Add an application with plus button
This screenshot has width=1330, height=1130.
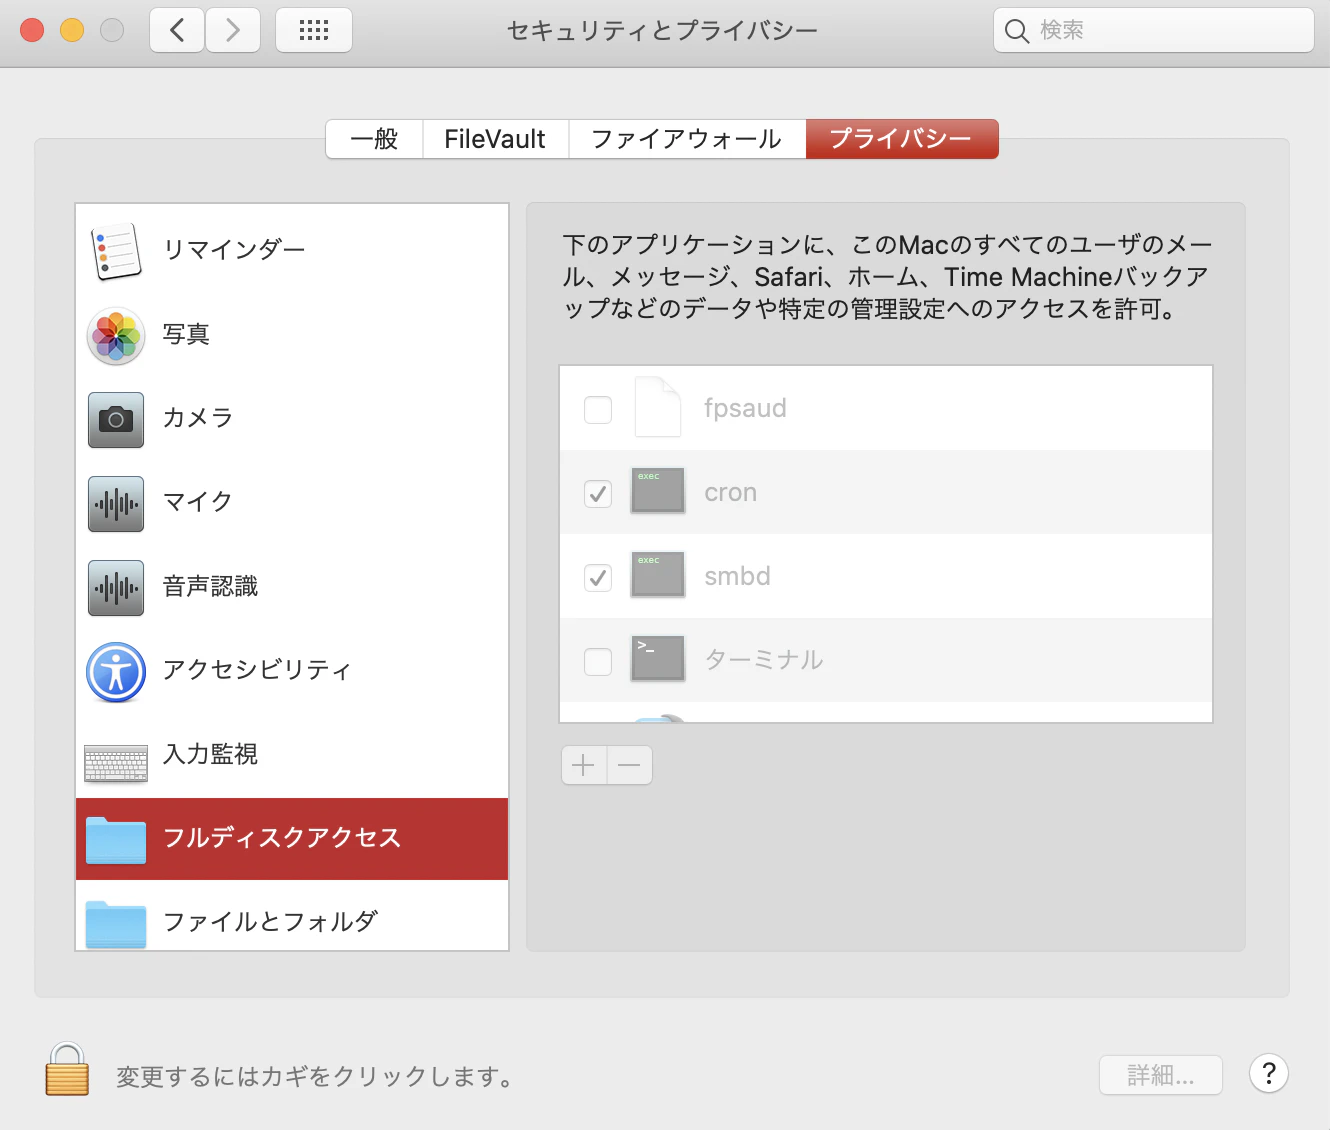click(x=584, y=765)
